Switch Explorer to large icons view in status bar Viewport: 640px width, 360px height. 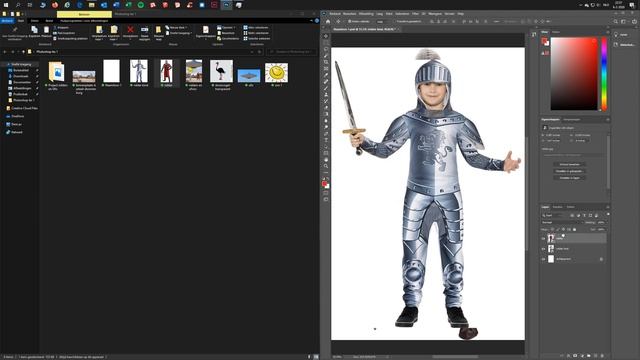pos(316,357)
